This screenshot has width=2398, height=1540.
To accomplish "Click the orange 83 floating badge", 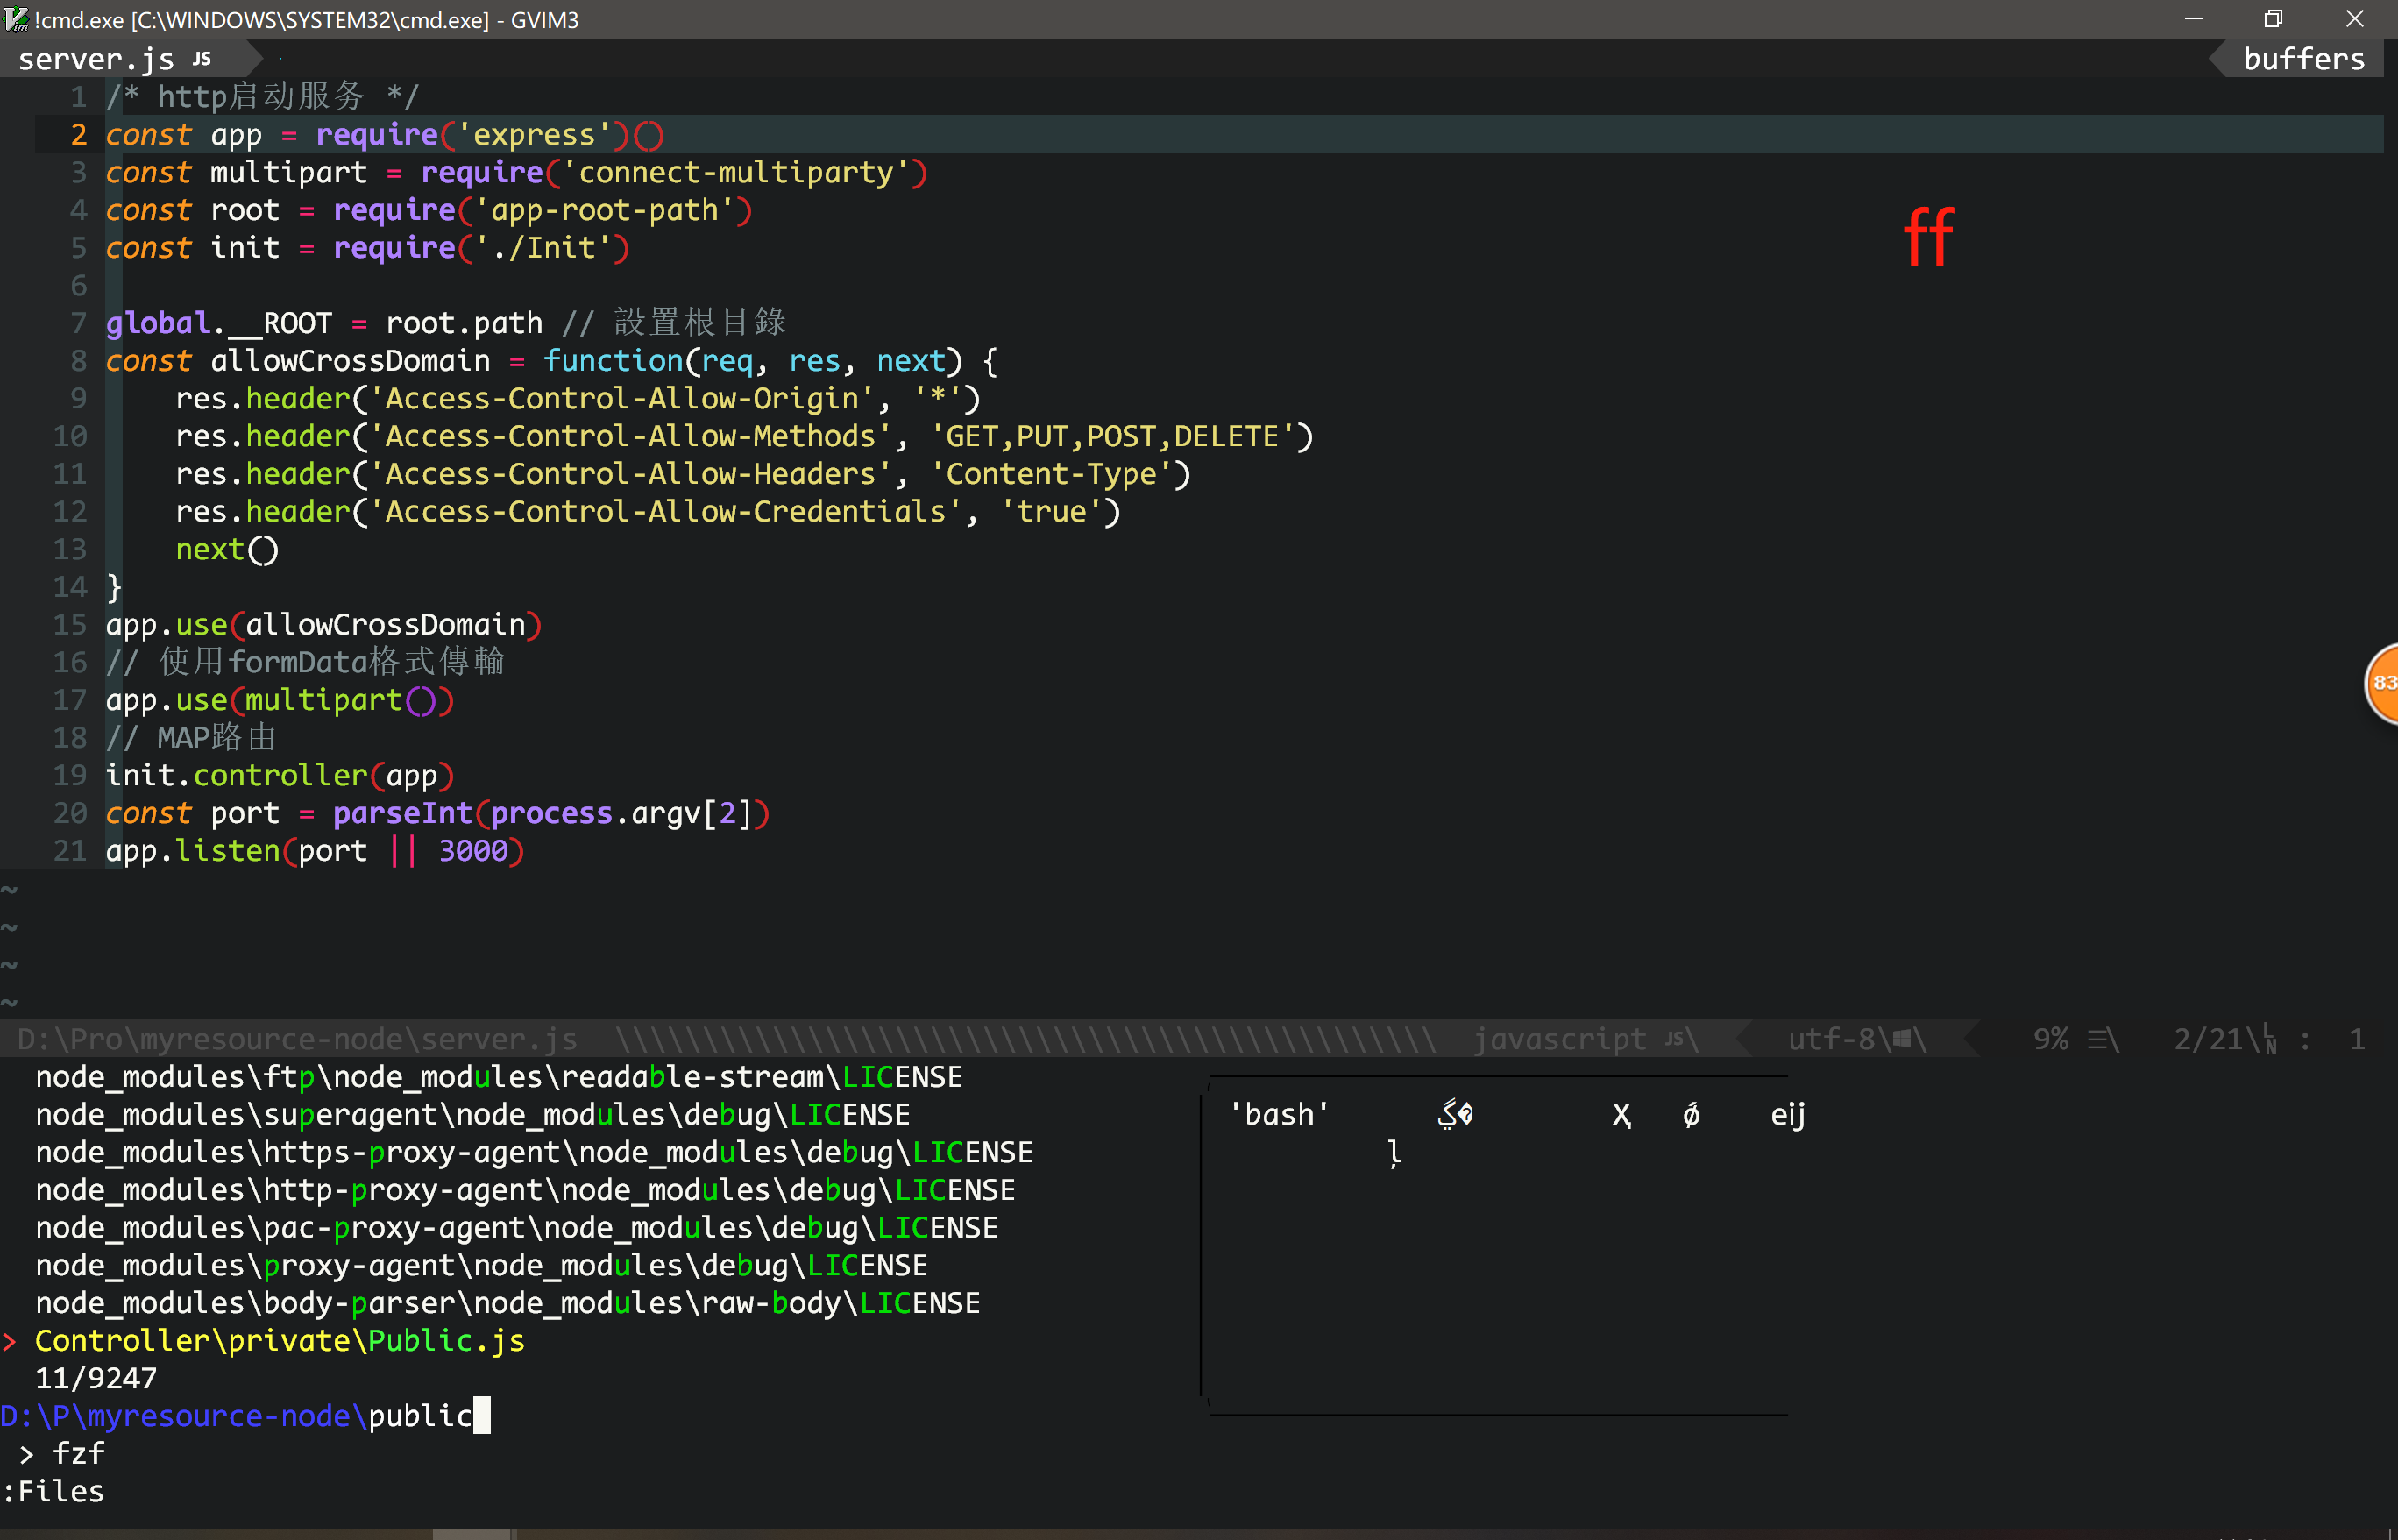I will 2383,683.
